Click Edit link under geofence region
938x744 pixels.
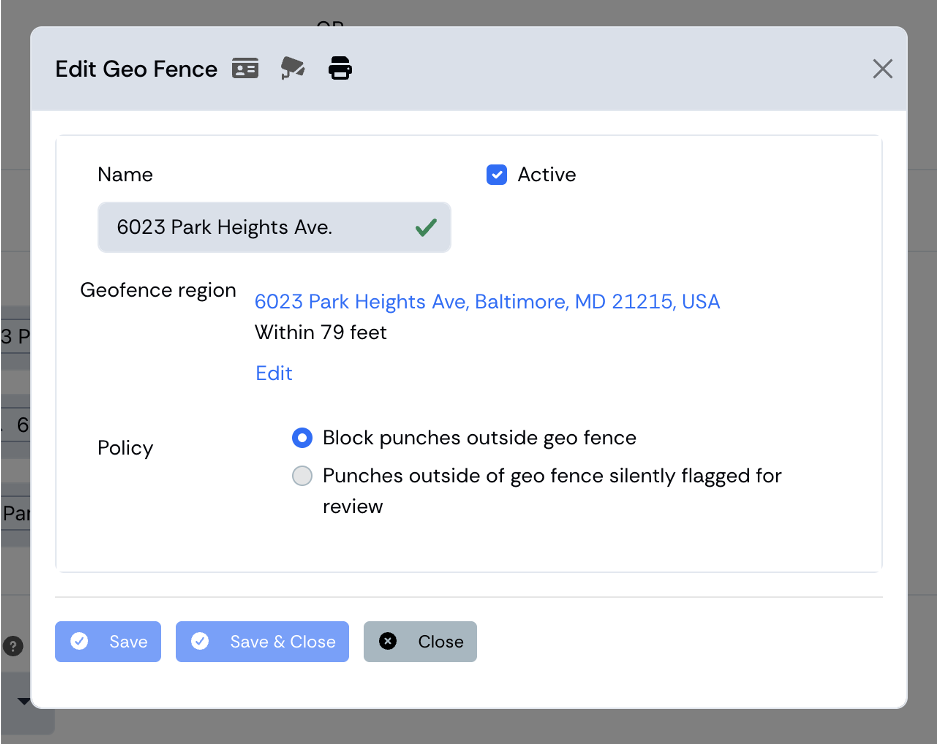click(274, 373)
